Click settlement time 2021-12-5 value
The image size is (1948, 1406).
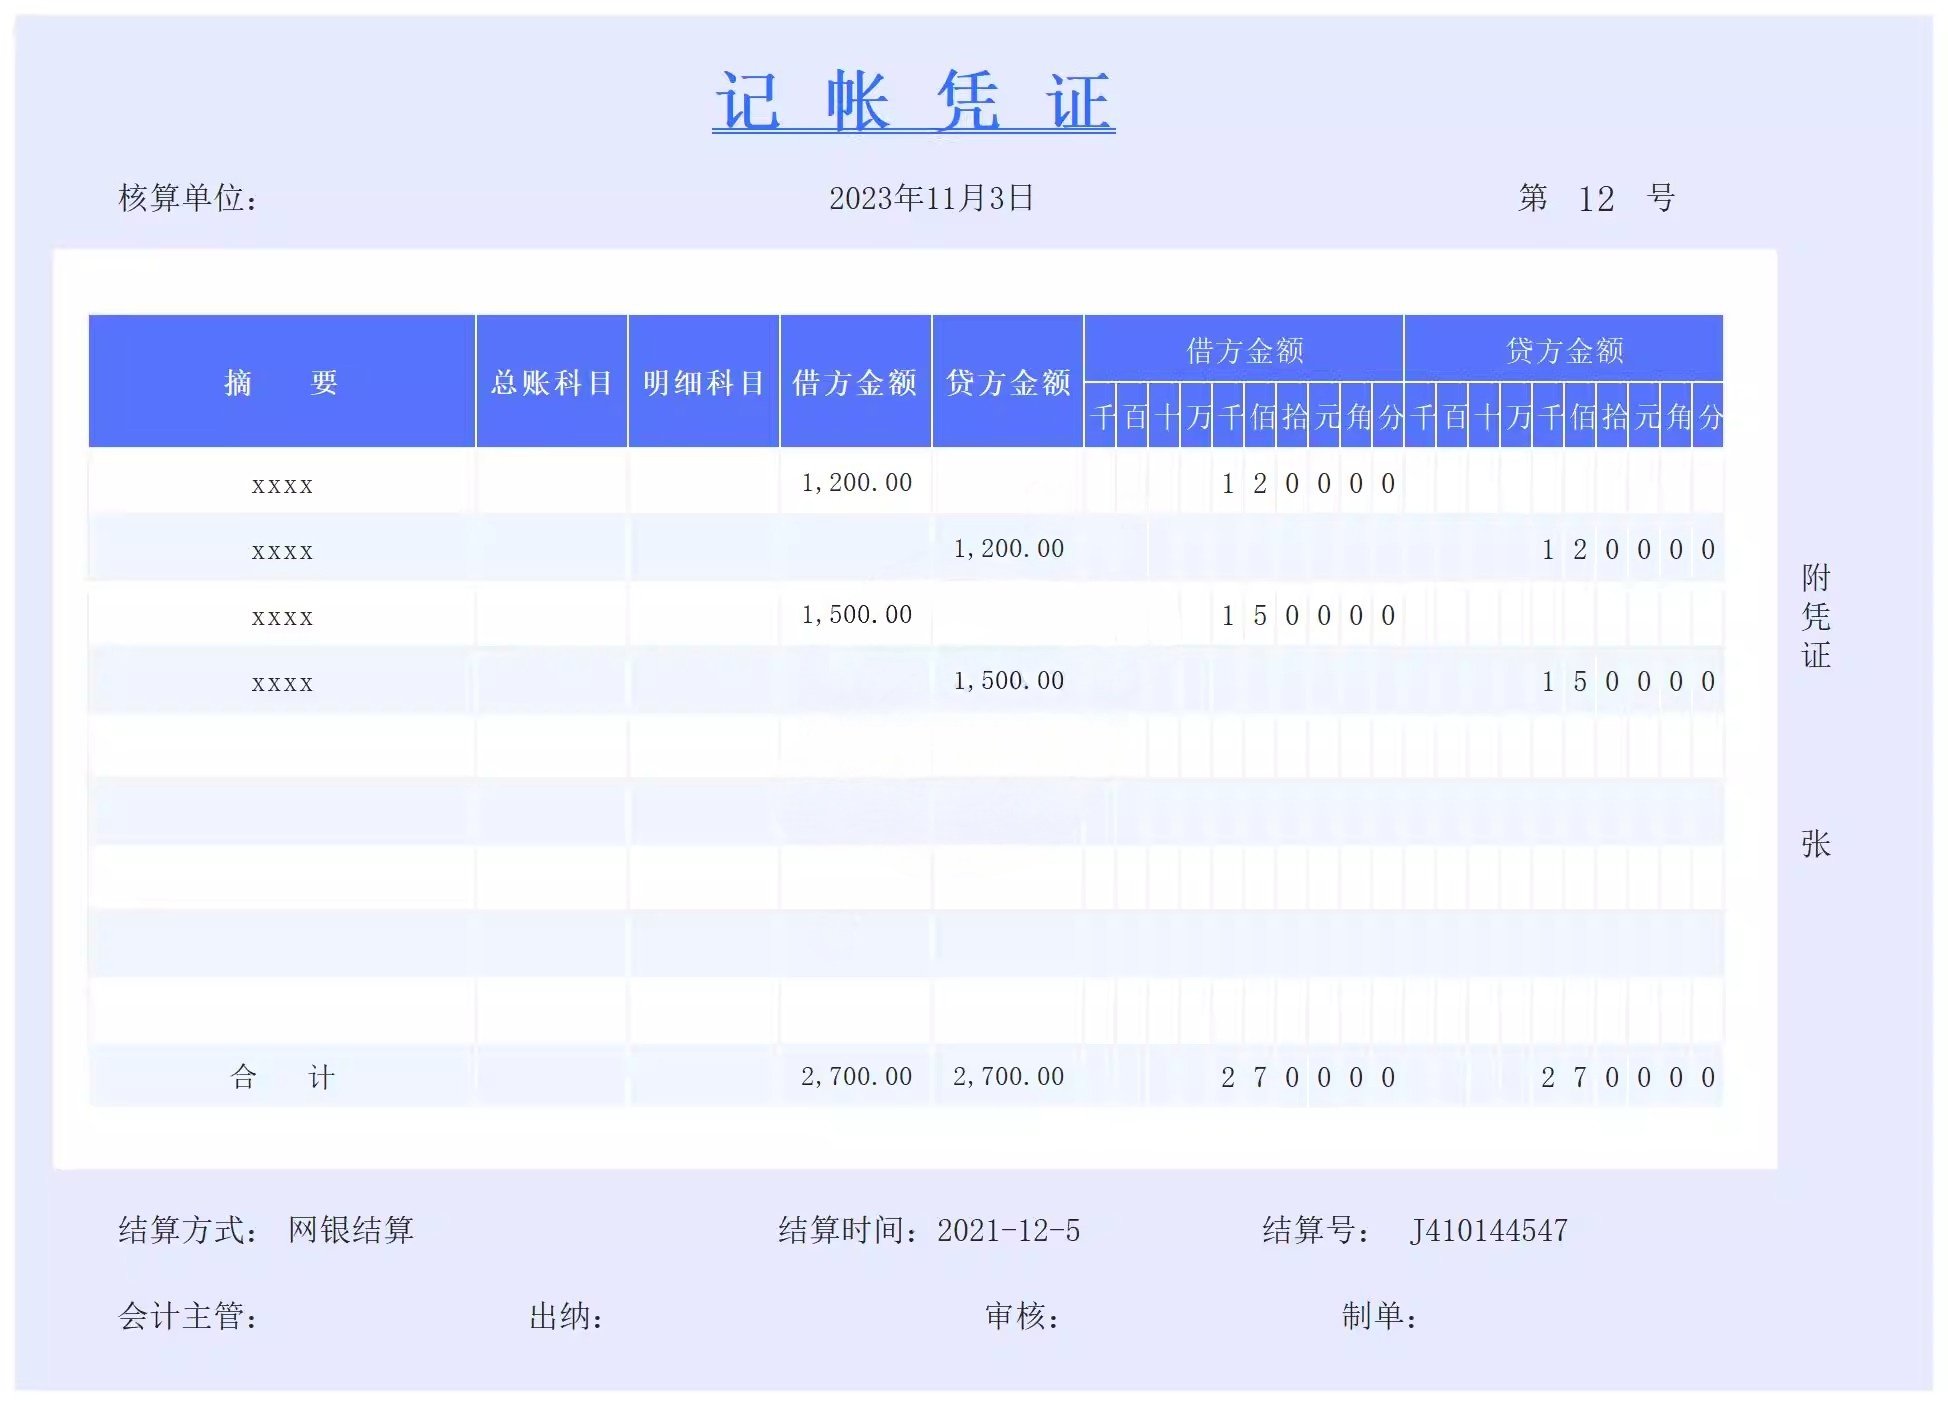tap(1008, 1230)
